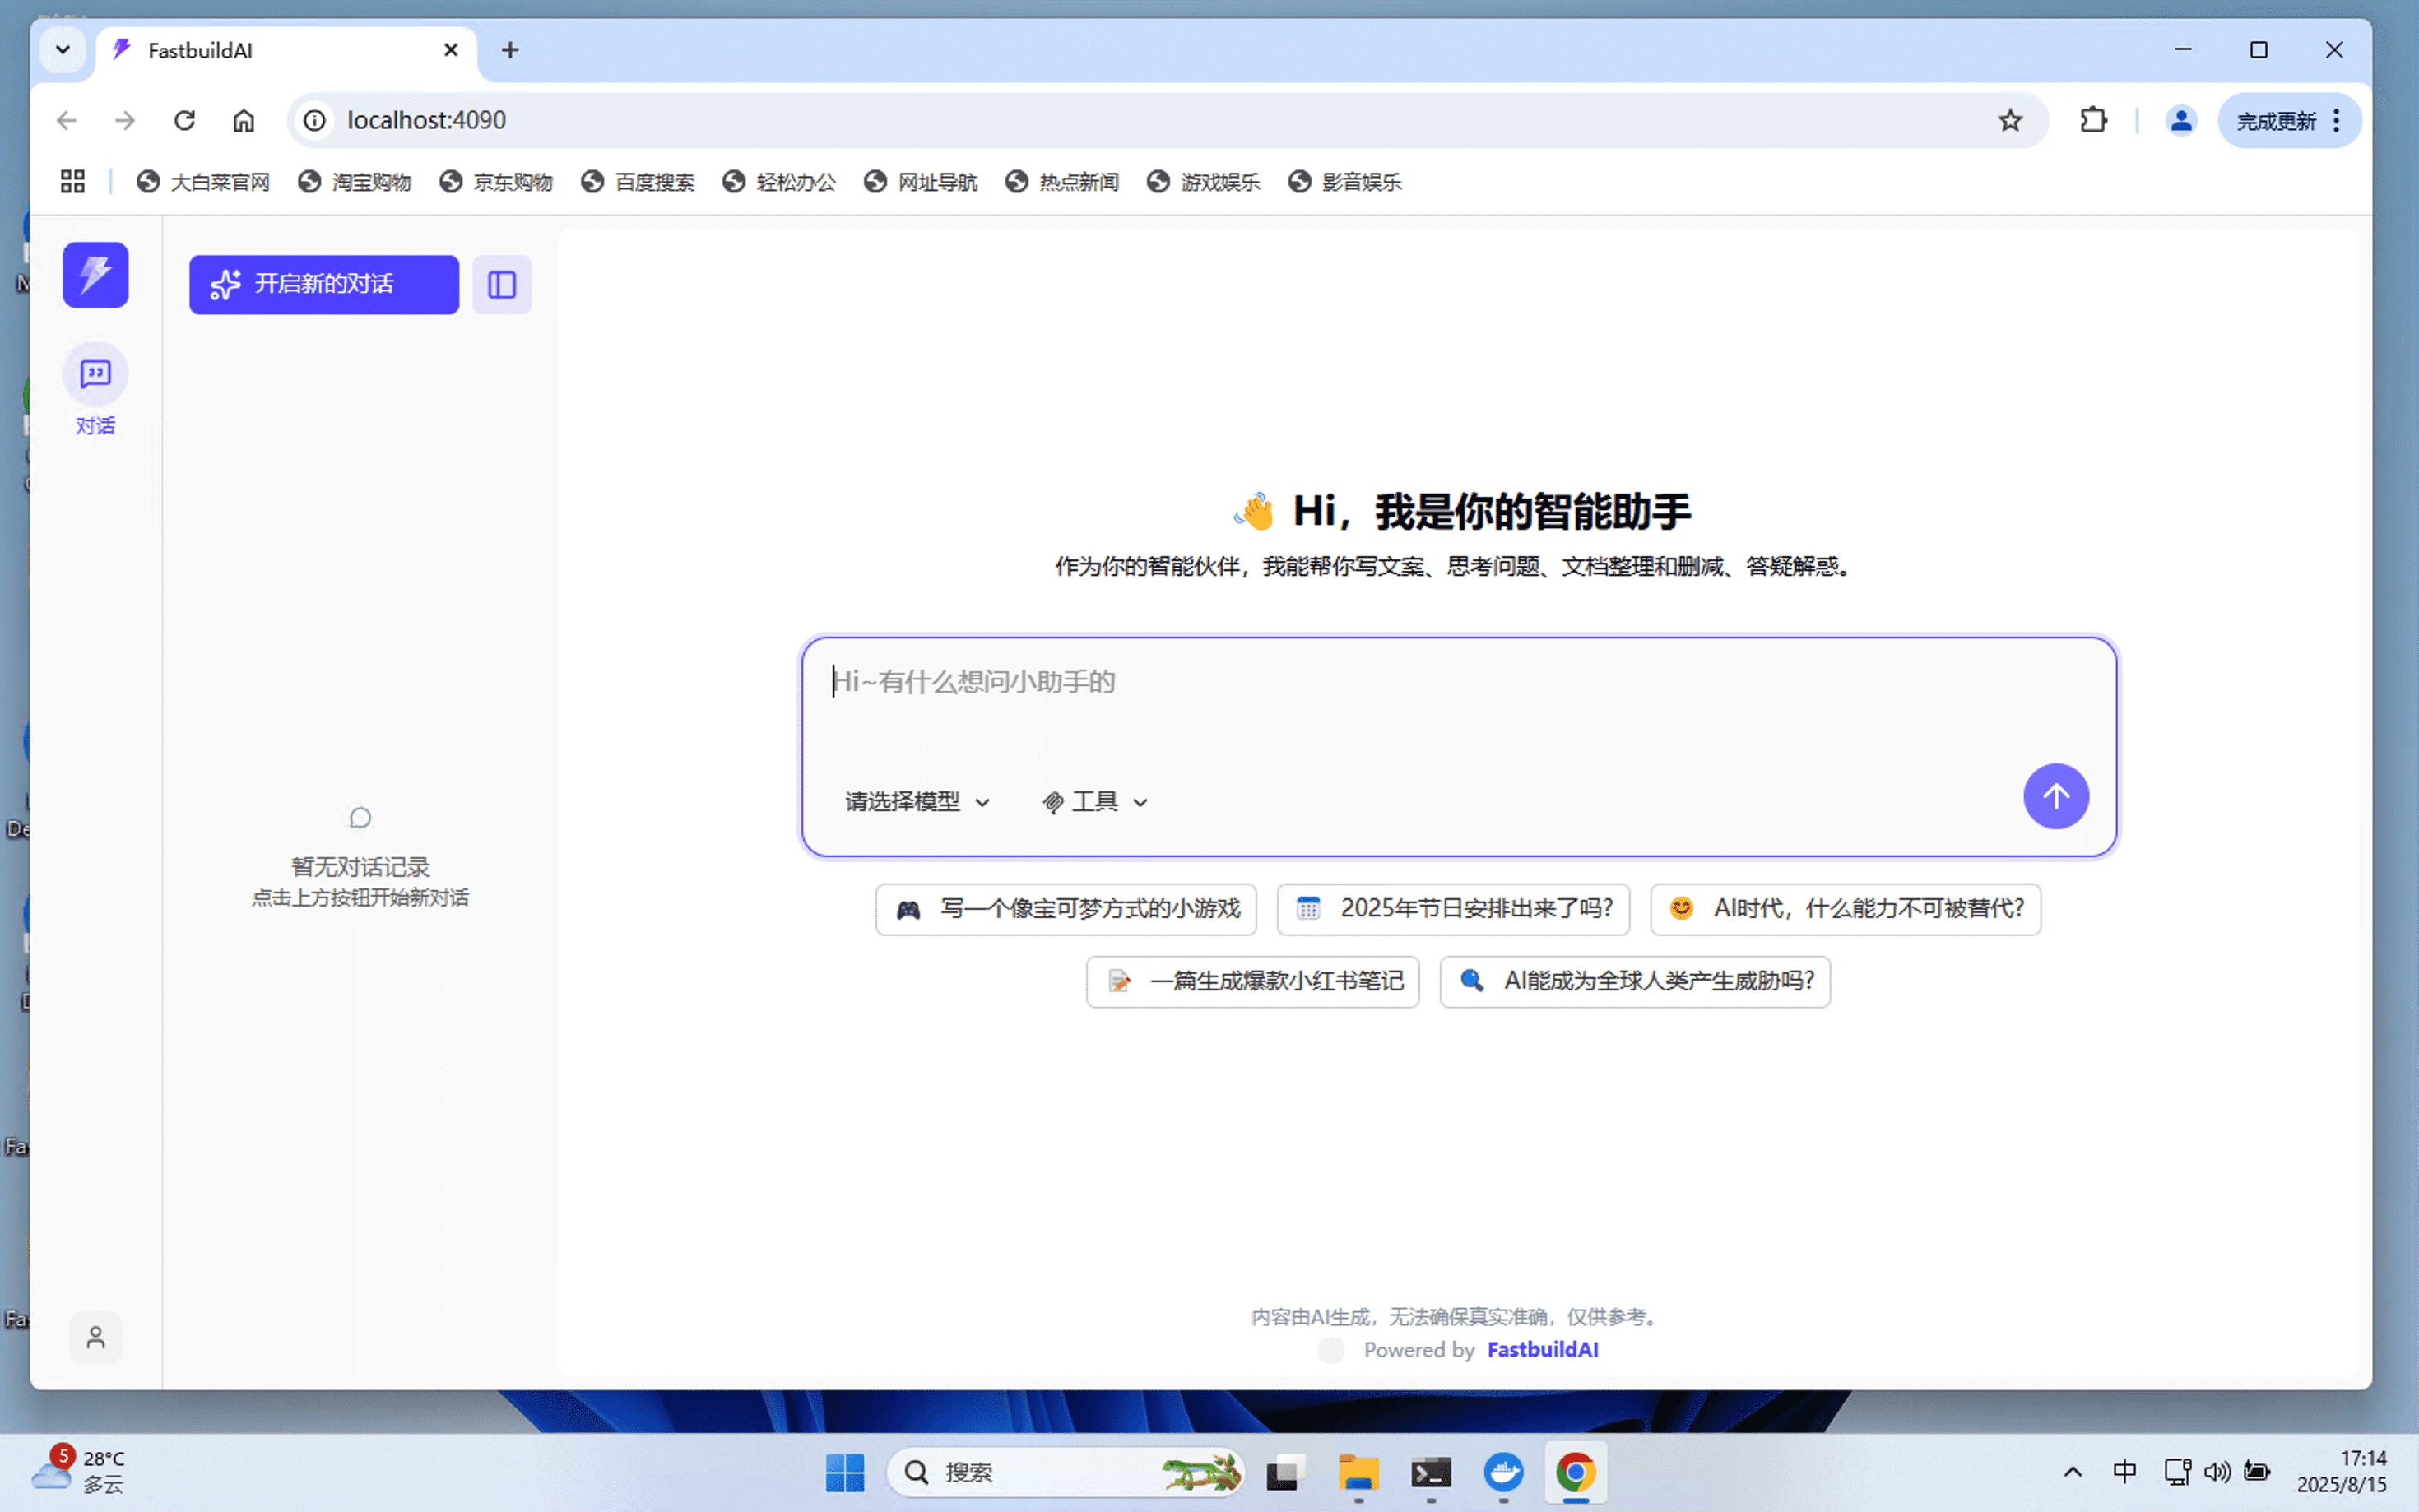Click the bookmark star in the address bar
2419x1512 pixels.
(2010, 120)
